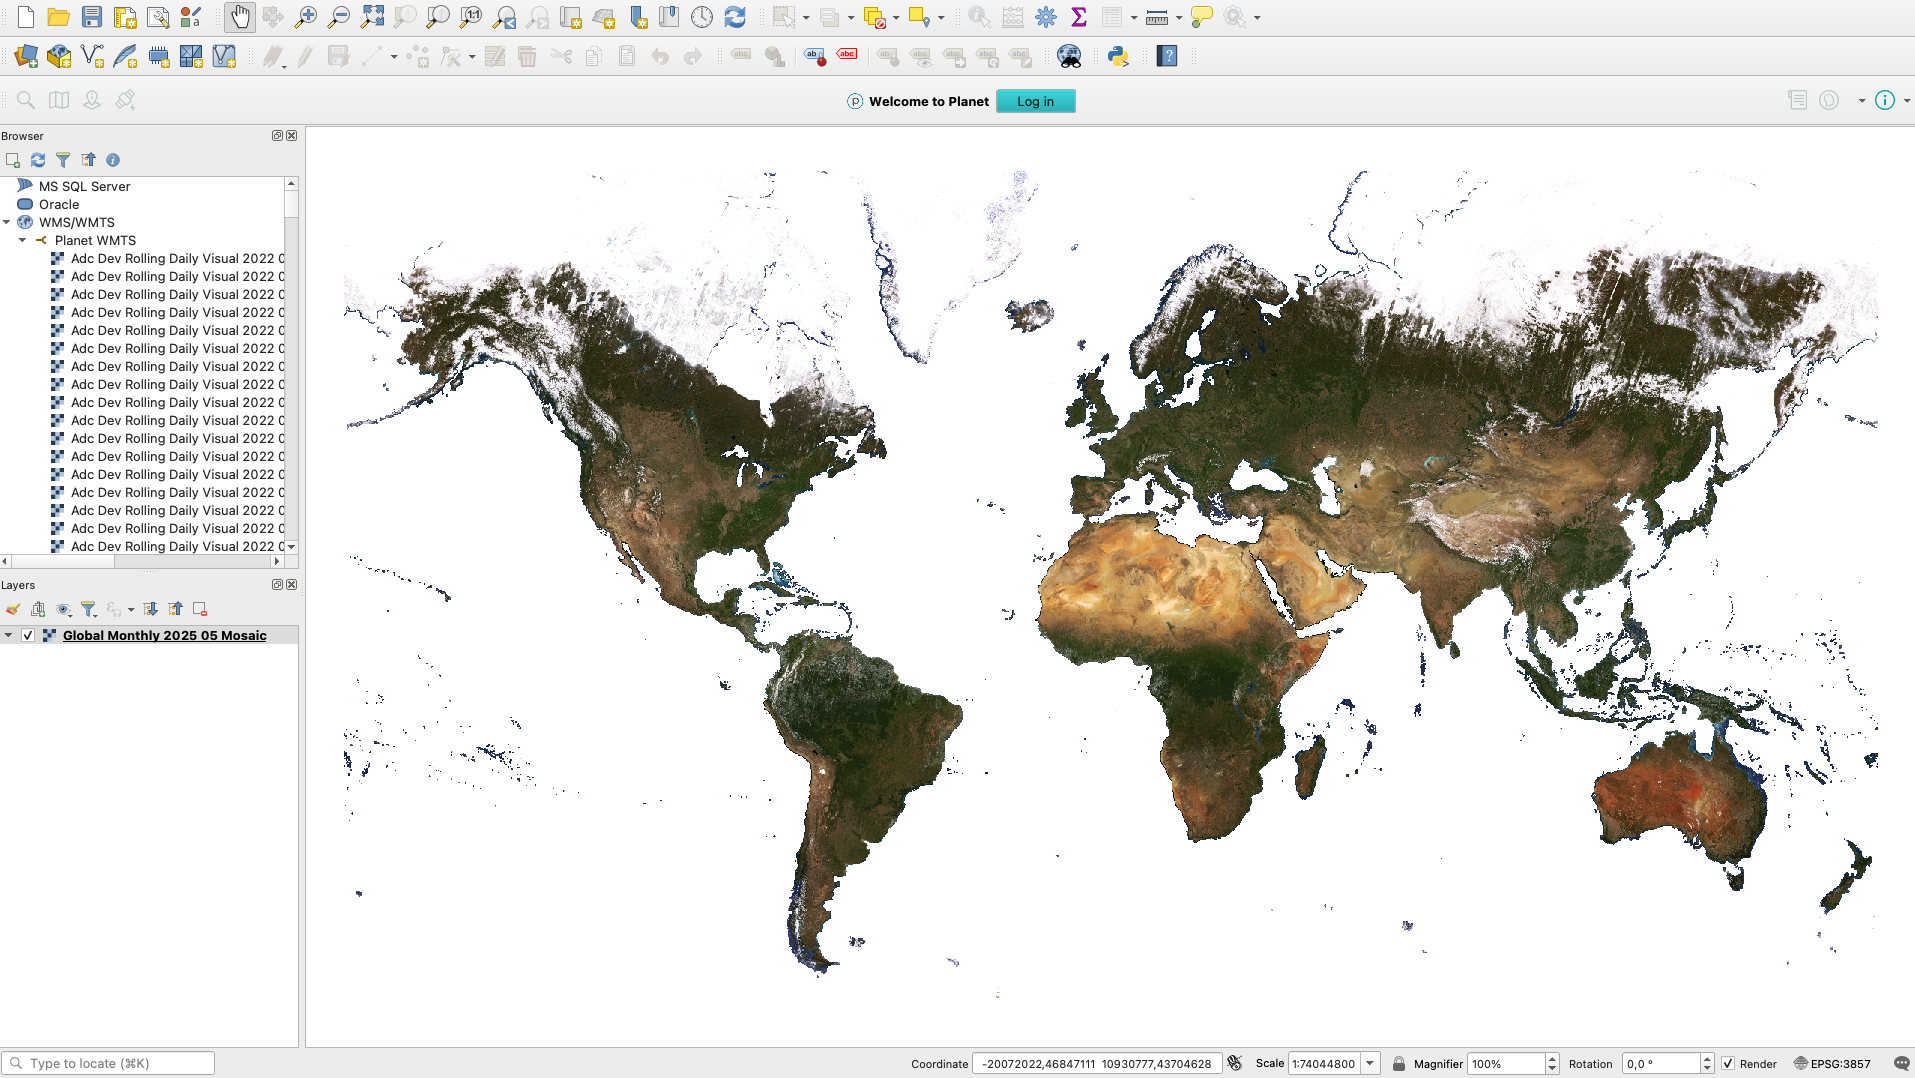The image size is (1915, 1078).
Task: Open the measure tool dropdown arrow
Action: click(1179, 17)
